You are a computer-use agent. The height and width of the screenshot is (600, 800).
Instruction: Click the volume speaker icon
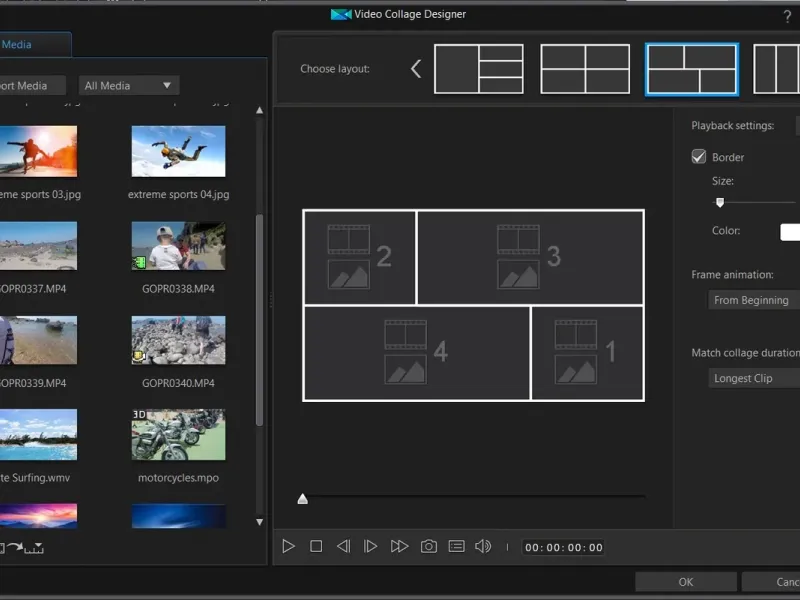[483, 546]
